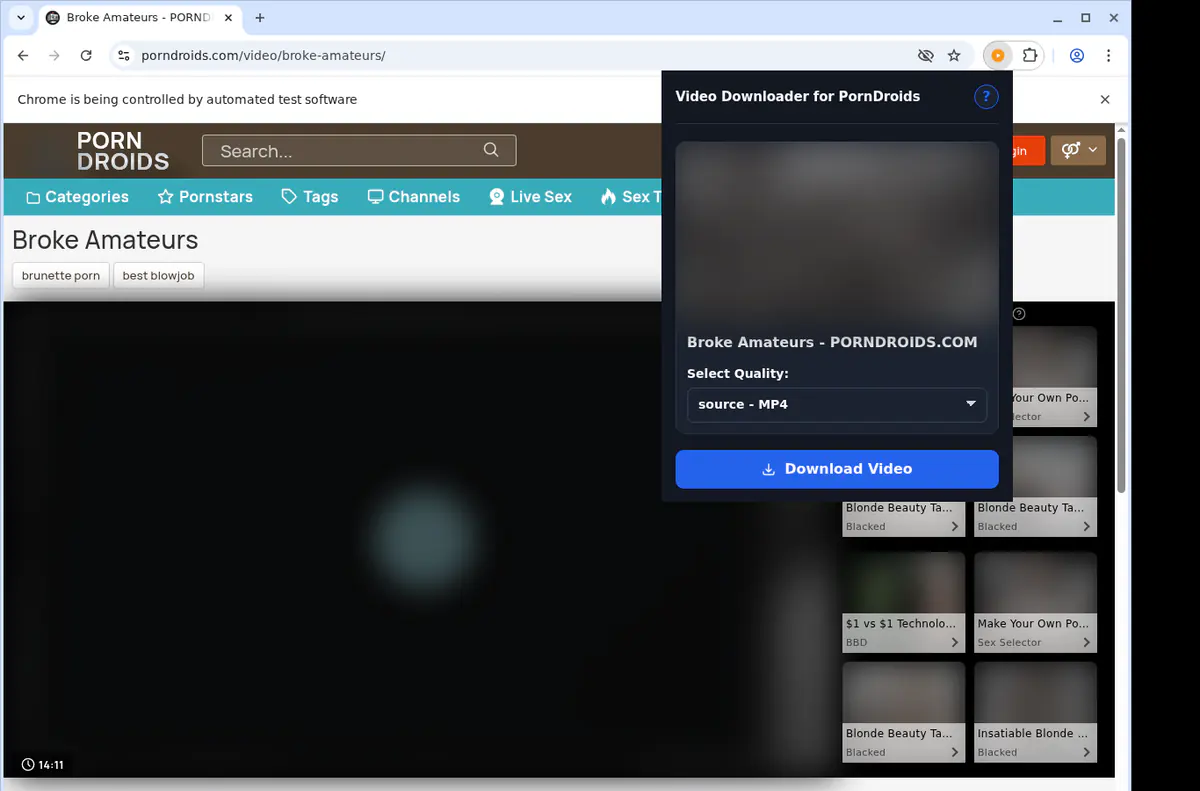Open the Insatiable Blonde ad card
Image resolution: width=1200 pixels, height=791 pixels.
(1036, 712)
